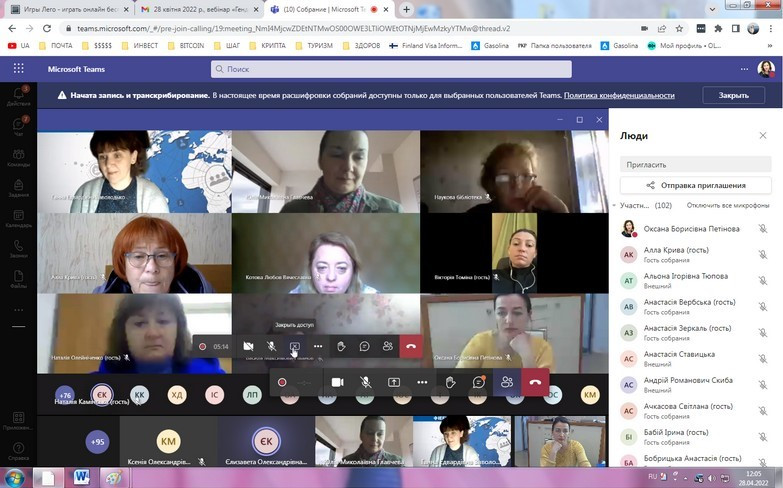Open Задания in the Teams sidebar
The height and width of the screenshot is (488, 783).
[18, 188]
